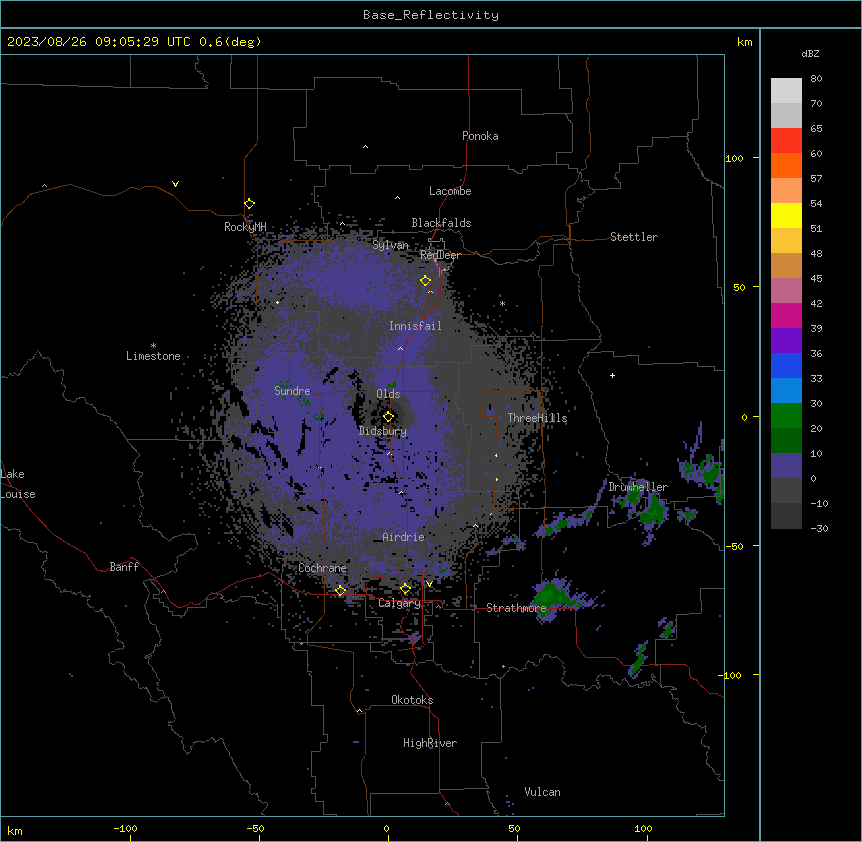Select the white plus marker east of ThreeHills
This screenshot has width=862, height=842.
click(x=612, y=375)
